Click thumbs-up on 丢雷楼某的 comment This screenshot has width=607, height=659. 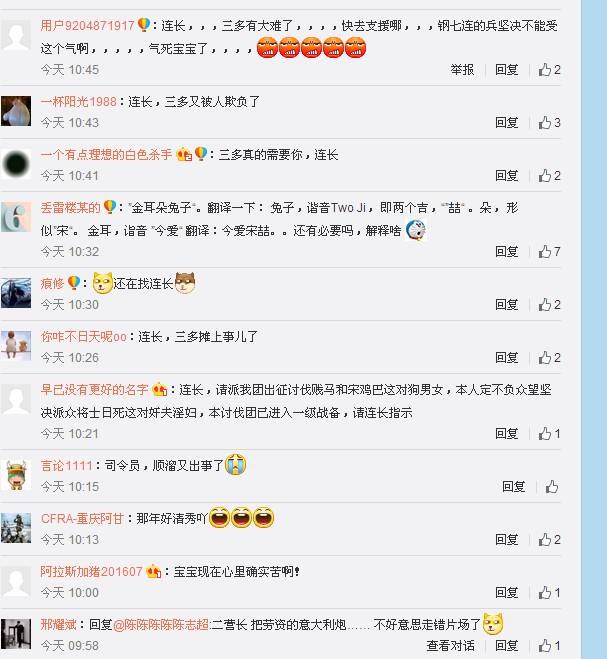click(x=549, y=251)
